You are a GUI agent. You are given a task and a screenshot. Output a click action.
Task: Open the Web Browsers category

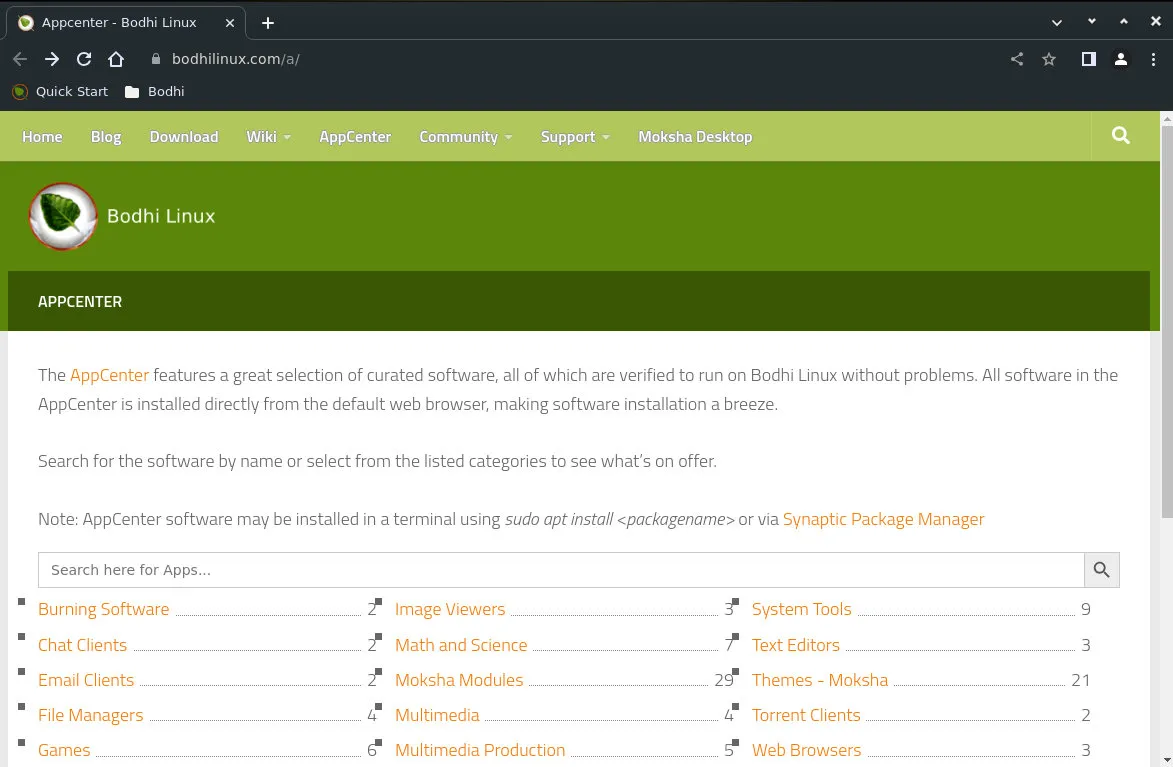806,750
